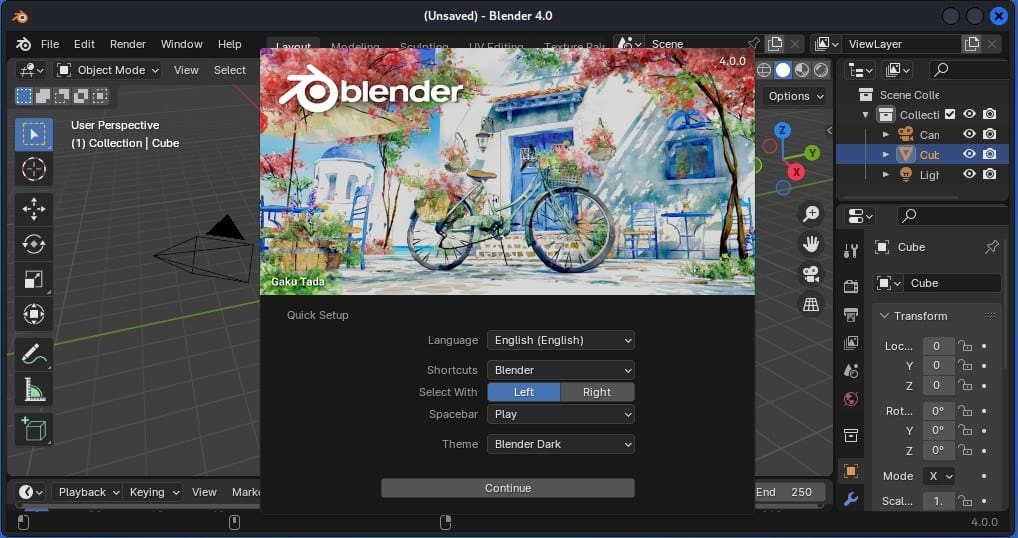The height and width of the screenshot is (538, 1018).
Task: Select the Select Box tool
Action: [34, 134]
